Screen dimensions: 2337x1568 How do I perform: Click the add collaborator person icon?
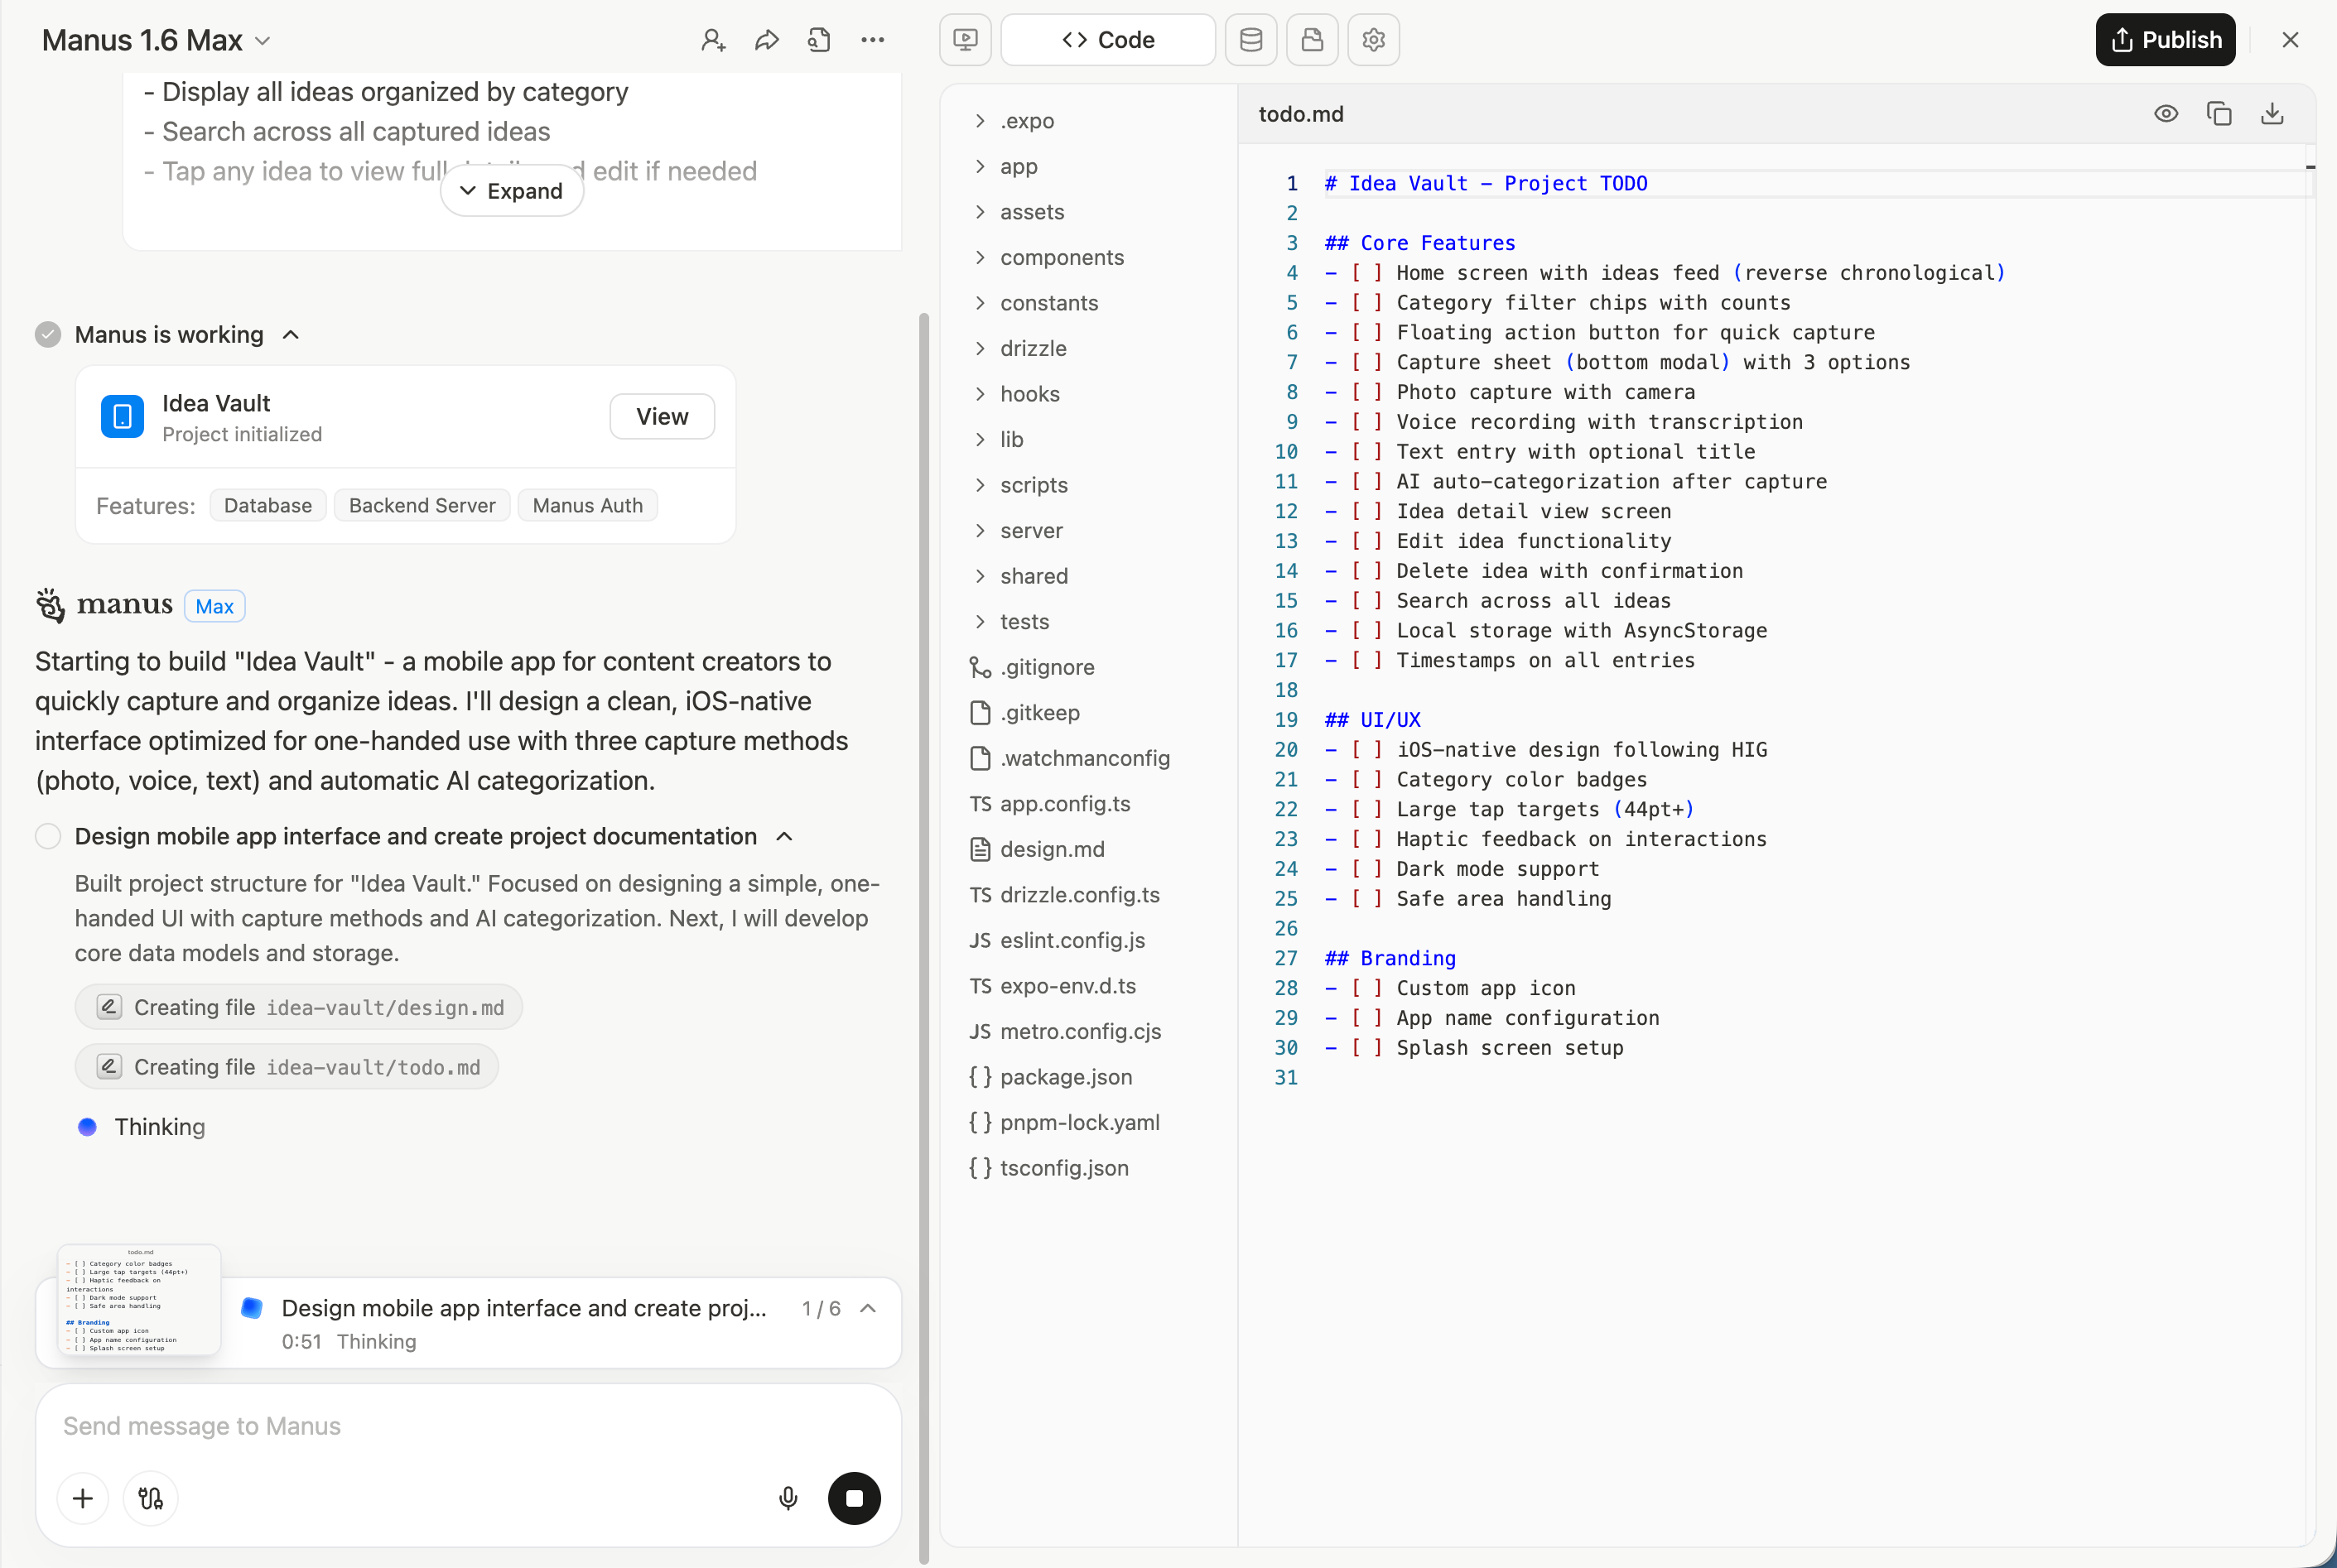pos(712,40)
